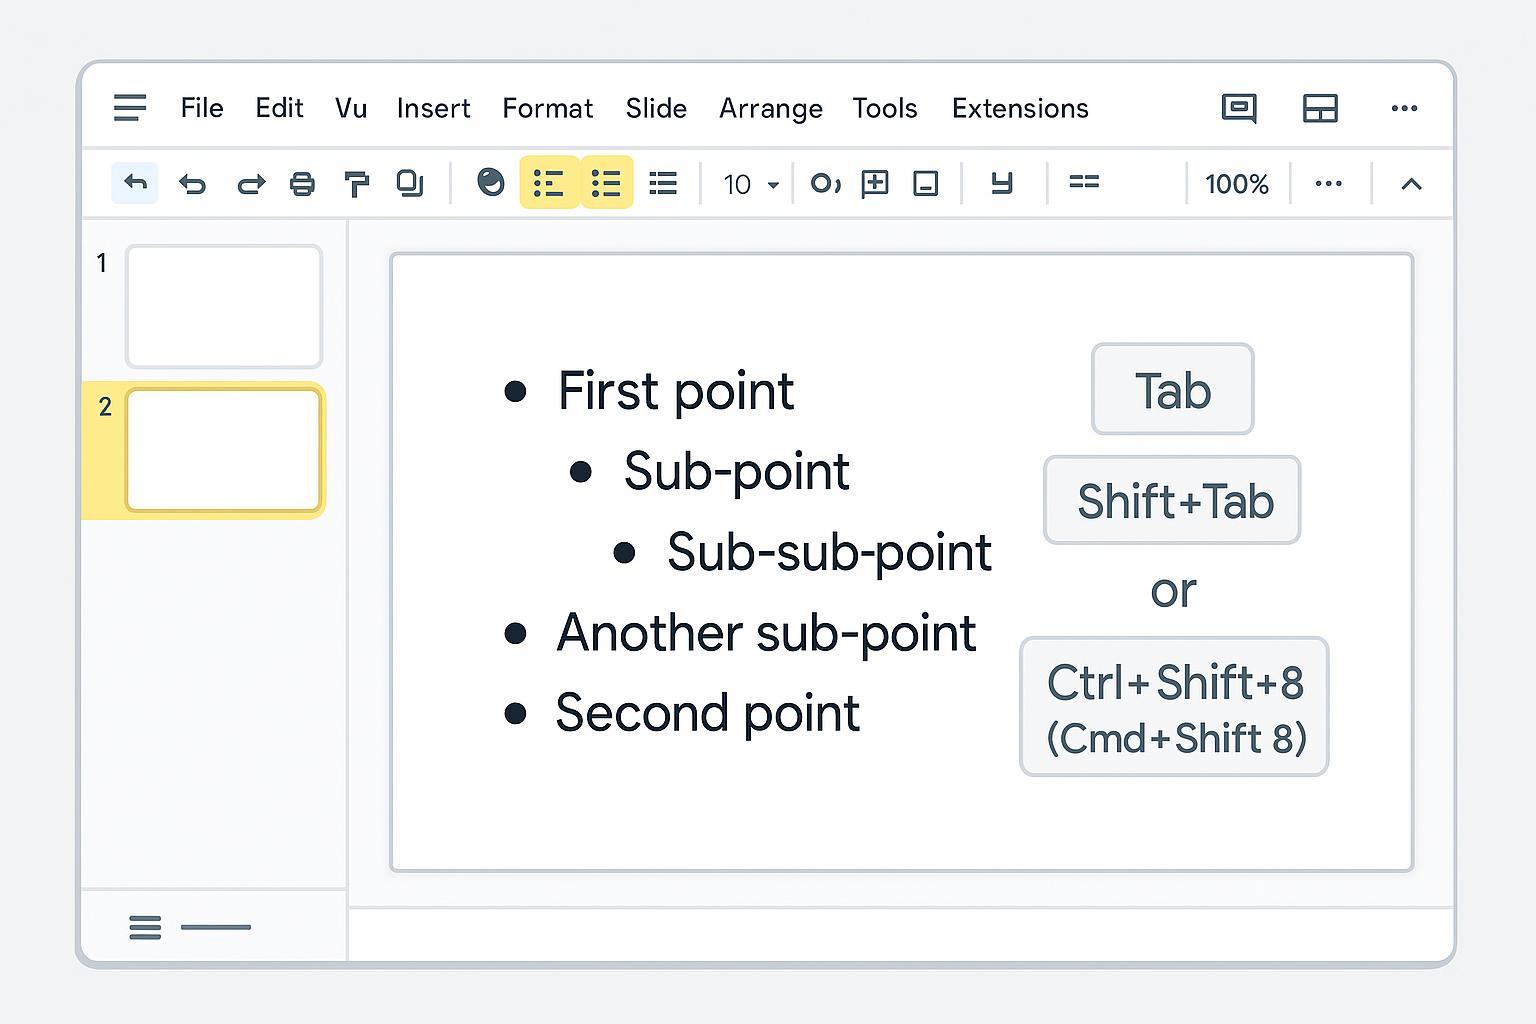This screenshot has width=1536, height=1024.
Task: Open the hamburger menu beside File
Action: coord(130,108)
